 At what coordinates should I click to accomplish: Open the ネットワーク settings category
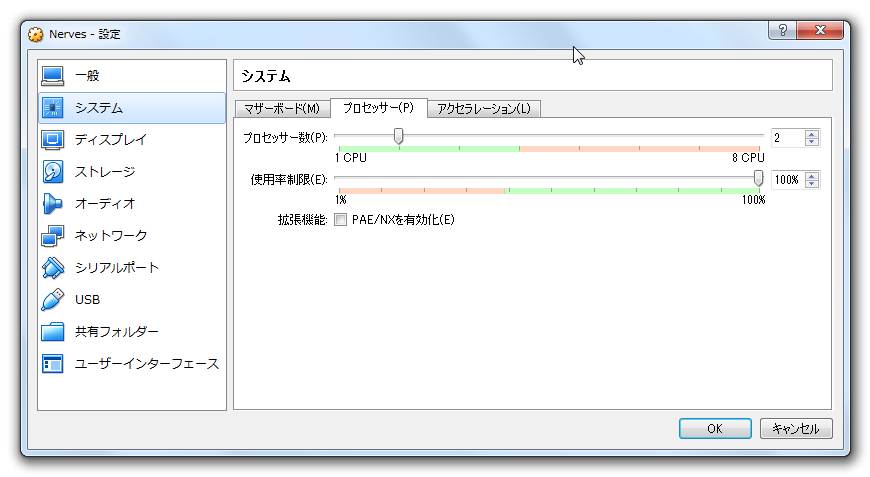(132, 236)
